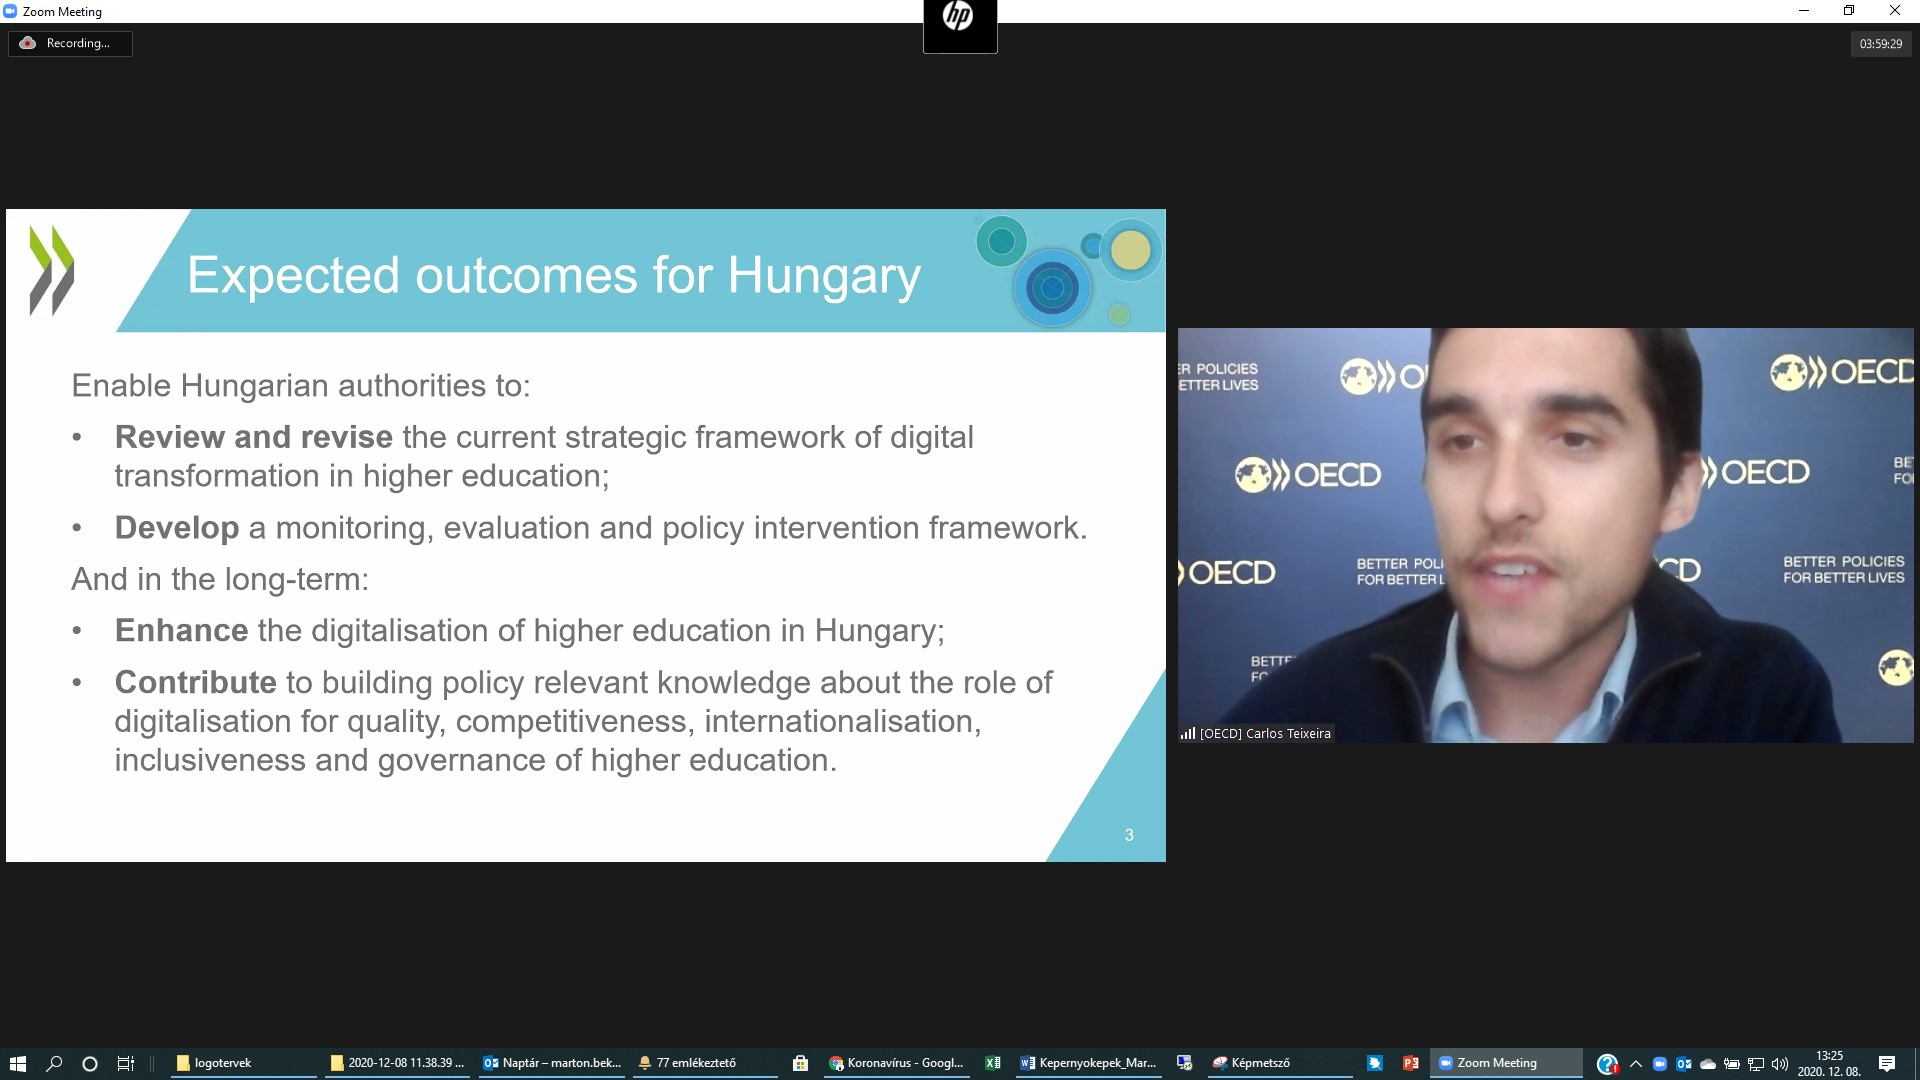Switch to Koronavírus Chrome window
Viewport: 1920px width, 1080px height.
click(x=896, y=1063)
